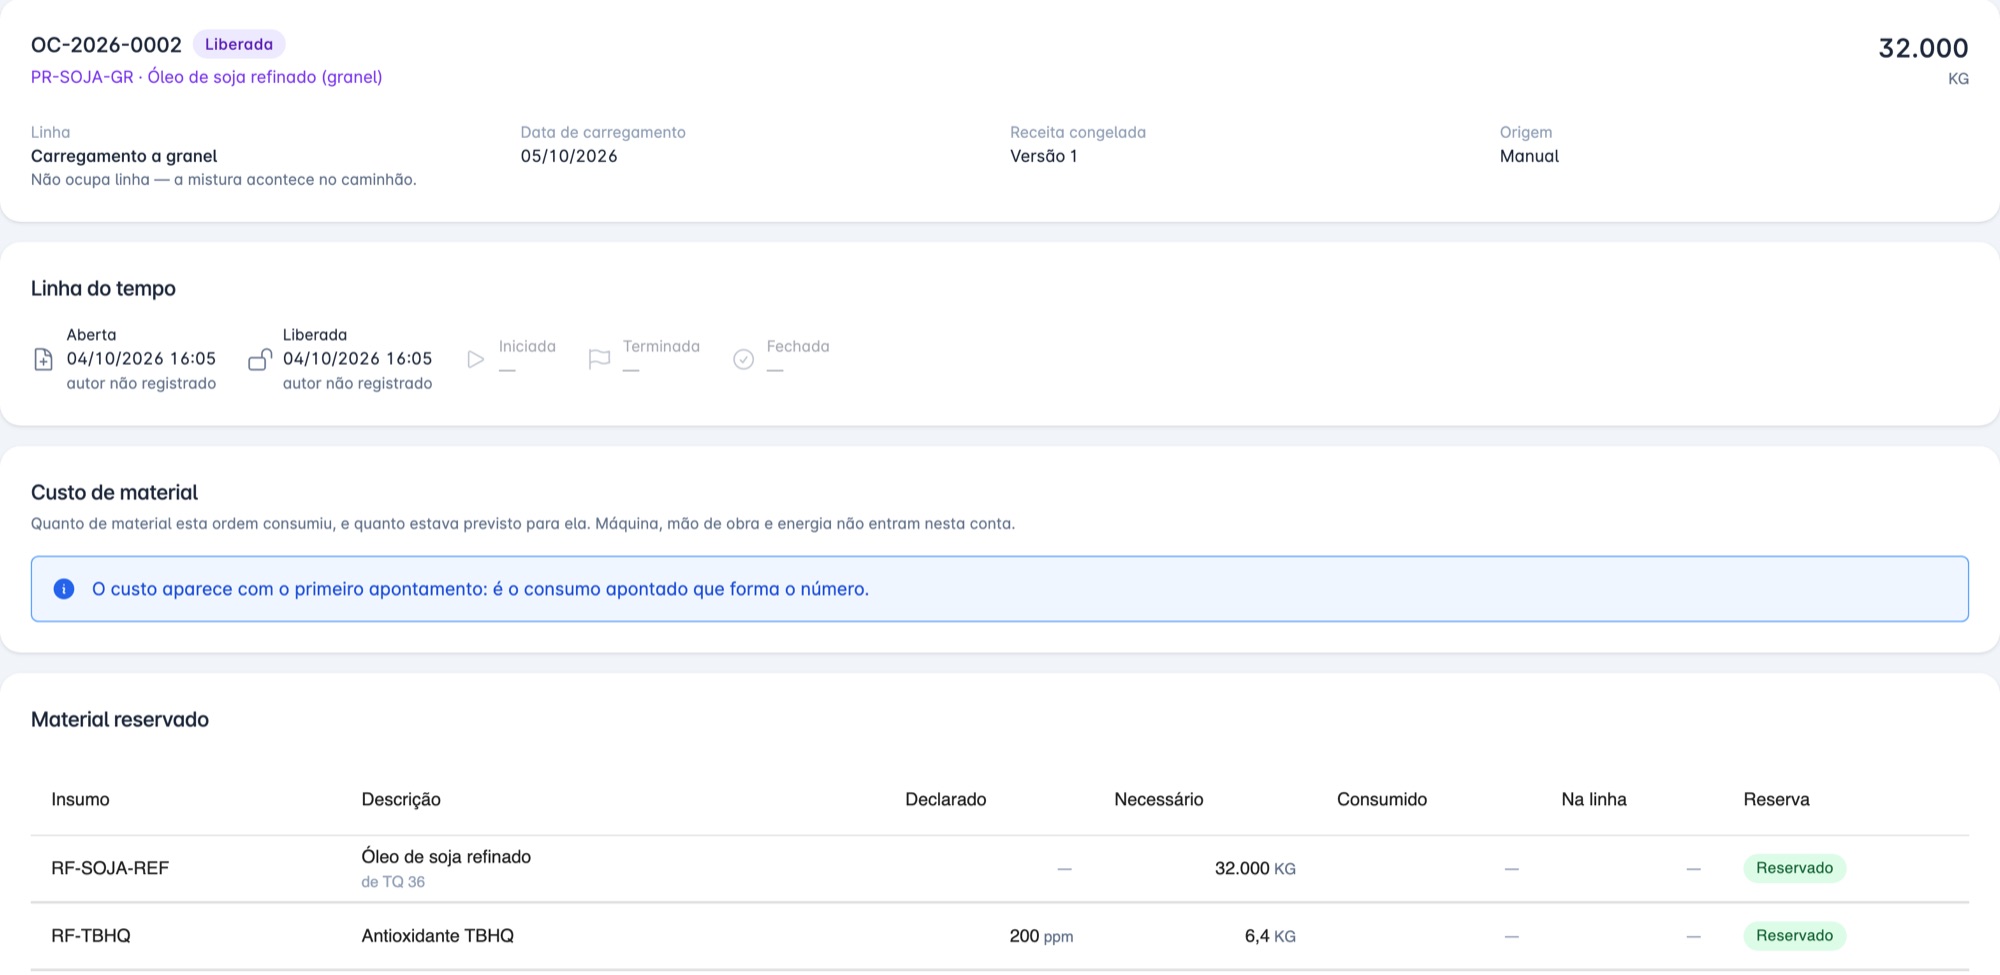Click the blue info icon in the cost notice
The width and height of the screenshot is (2000, 975).
pyautogui.click(x=64, y=589)
